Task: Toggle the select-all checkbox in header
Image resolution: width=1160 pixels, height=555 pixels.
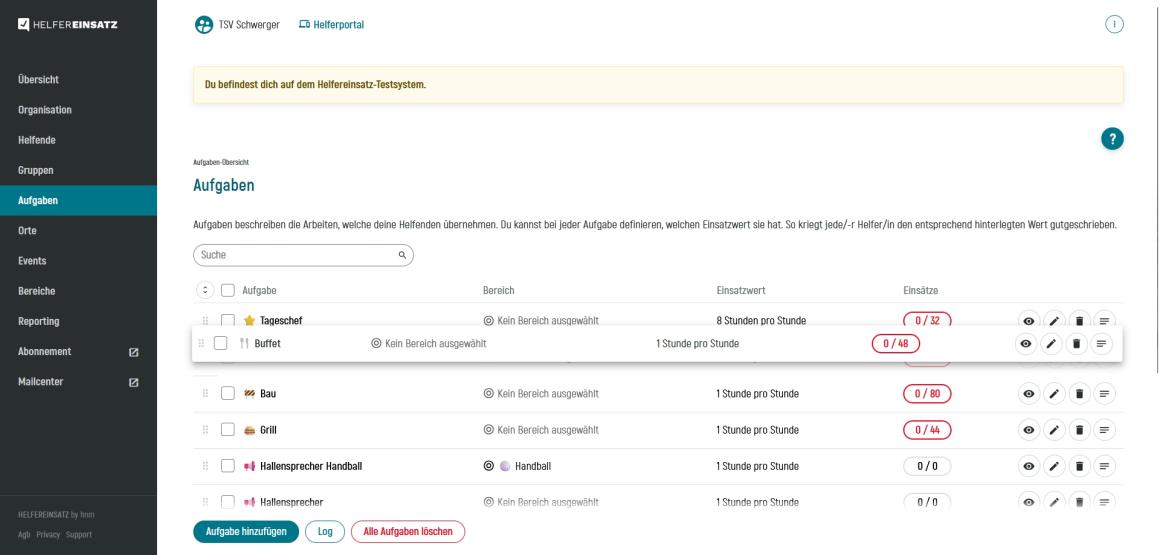Action: pyautogui.click(x=228, y=290)
